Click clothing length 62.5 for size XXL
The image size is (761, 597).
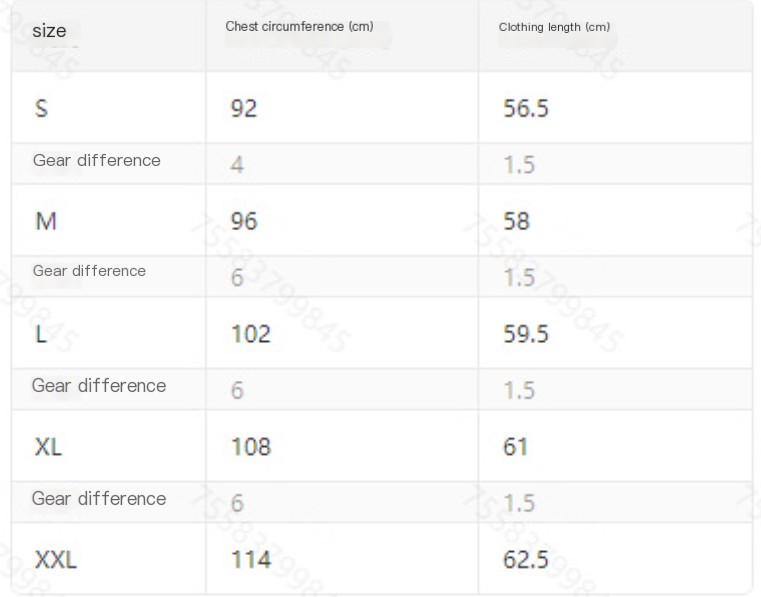[x=526, y=560]
